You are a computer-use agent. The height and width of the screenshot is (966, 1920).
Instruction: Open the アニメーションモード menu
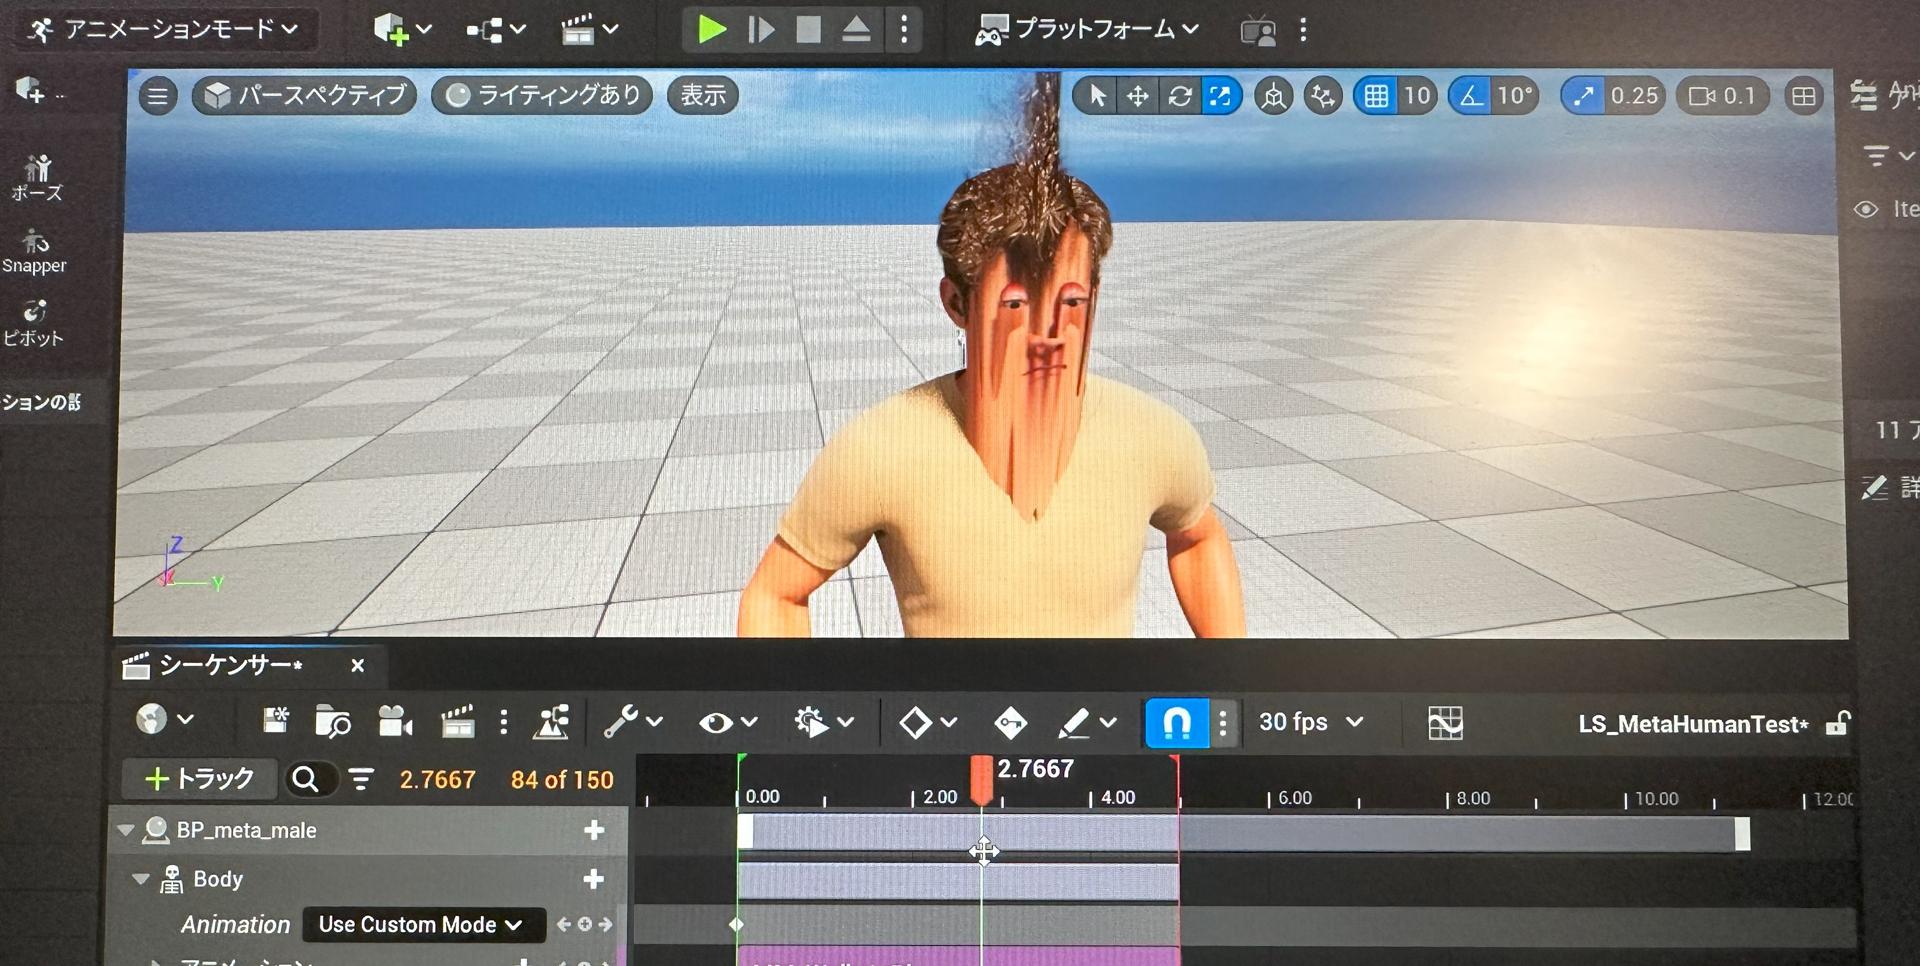click(x=165, y=30)
